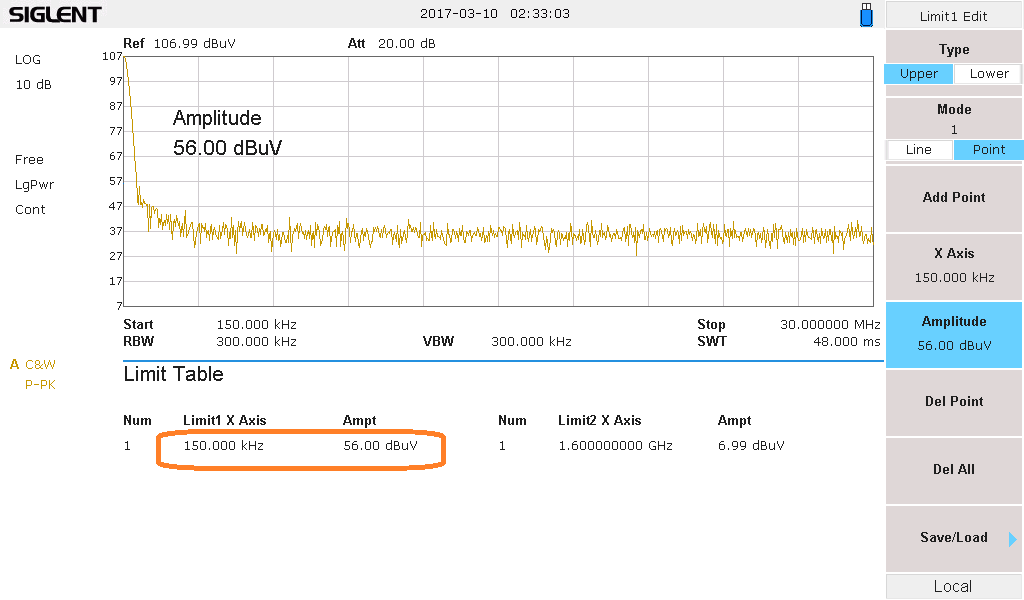Click the SIGLENT logo
This screenshot has width=1024, height=600.
coord(55,15)
